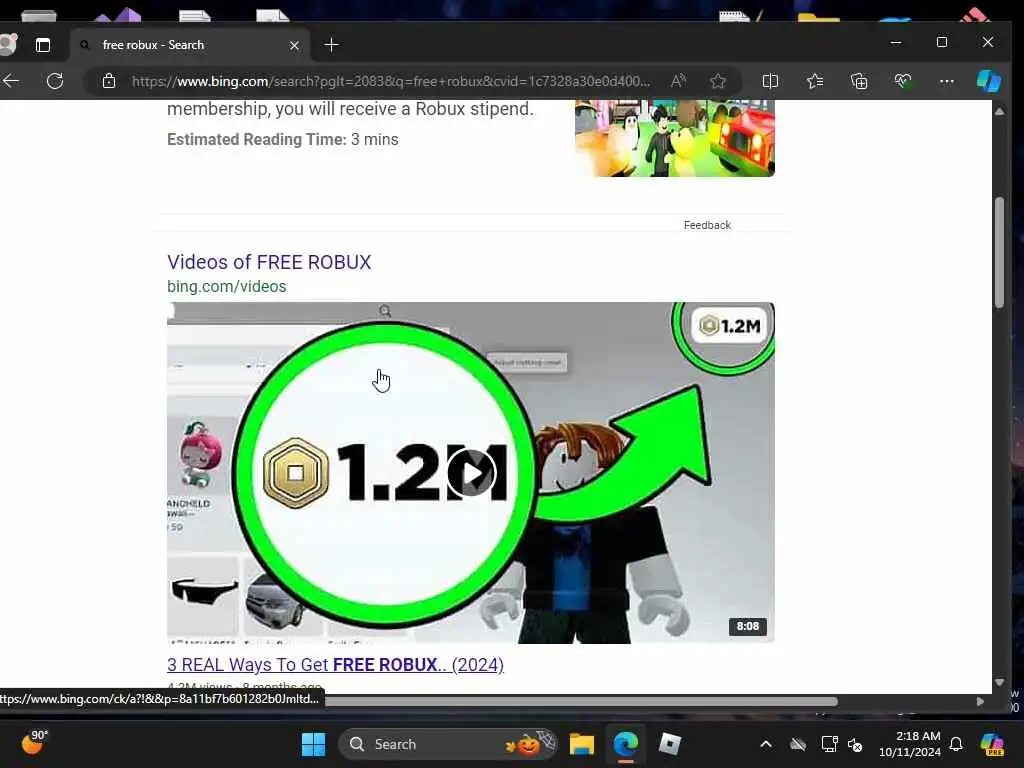Image resolution: width=1024 pixels, height=768 pixels.
Task: Open the Collections icon
Action: click(x=859, y=81)
